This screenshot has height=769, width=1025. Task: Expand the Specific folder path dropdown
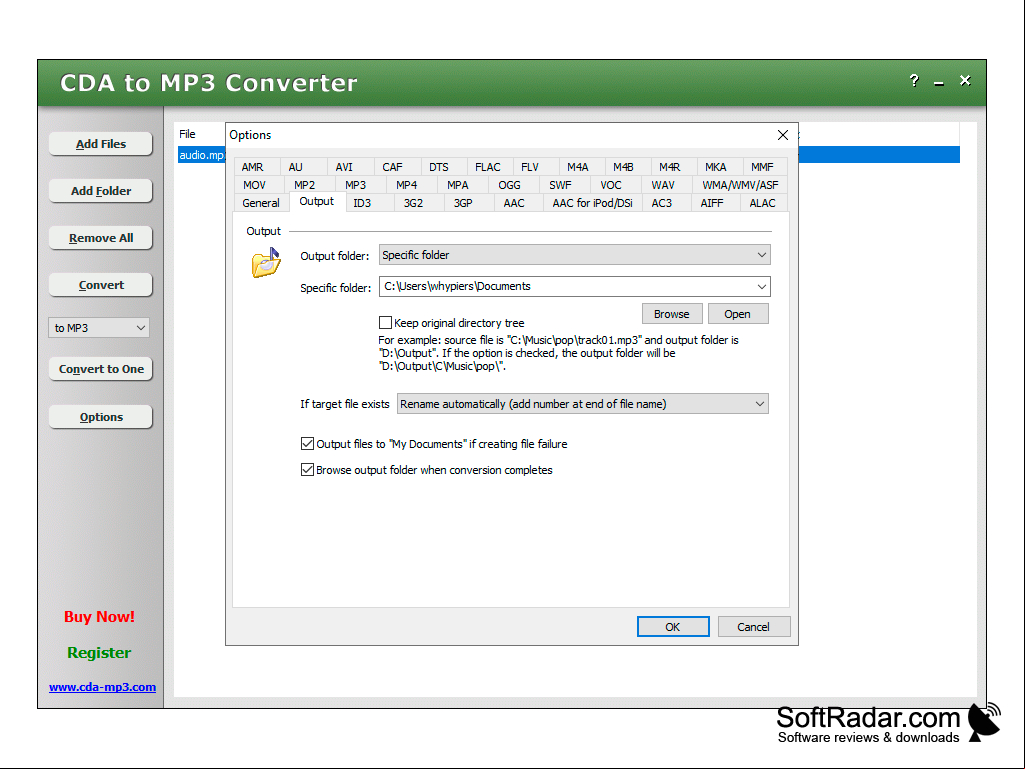pos(762,286)
